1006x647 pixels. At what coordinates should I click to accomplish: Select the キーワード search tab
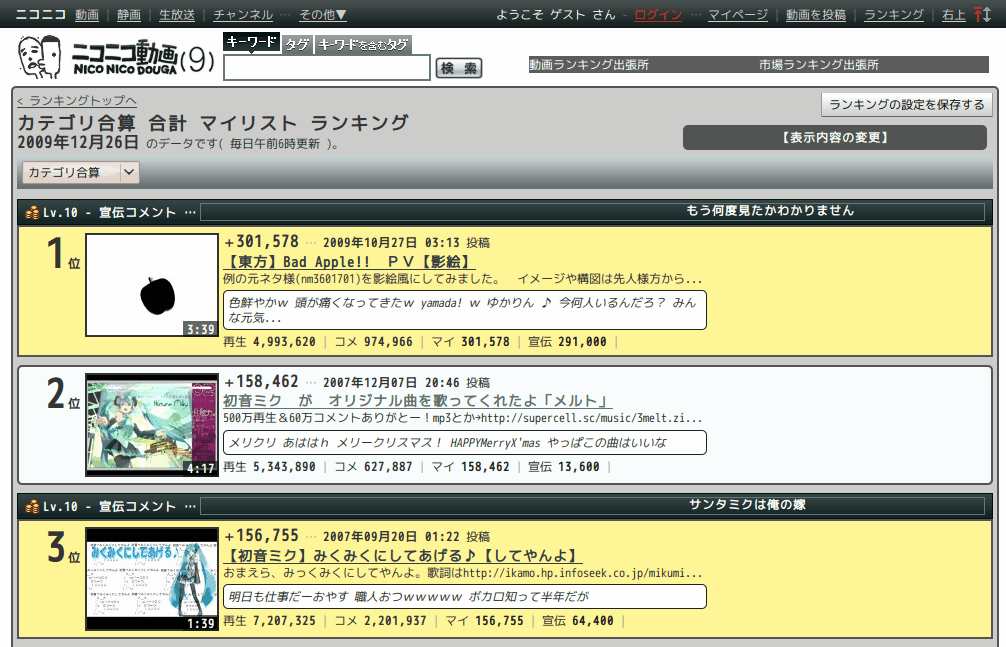pyautogui.click(x=252, y=42)
